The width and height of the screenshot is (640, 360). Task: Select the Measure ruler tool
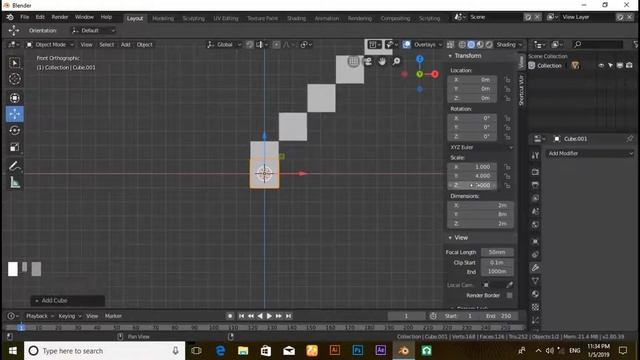[15, 182]
